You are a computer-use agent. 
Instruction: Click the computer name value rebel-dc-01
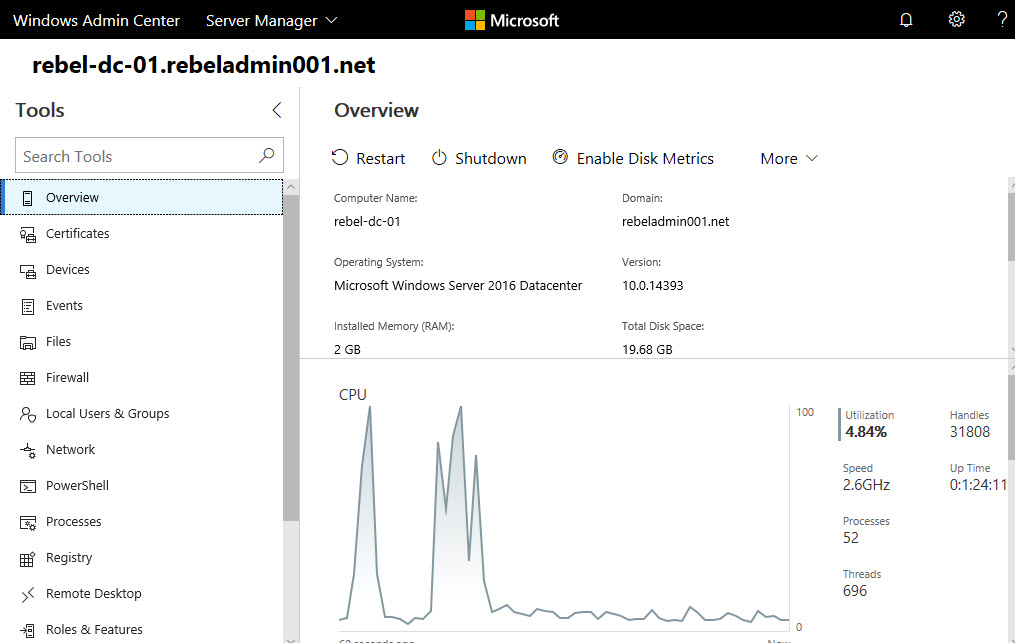(x=367, y=221)
